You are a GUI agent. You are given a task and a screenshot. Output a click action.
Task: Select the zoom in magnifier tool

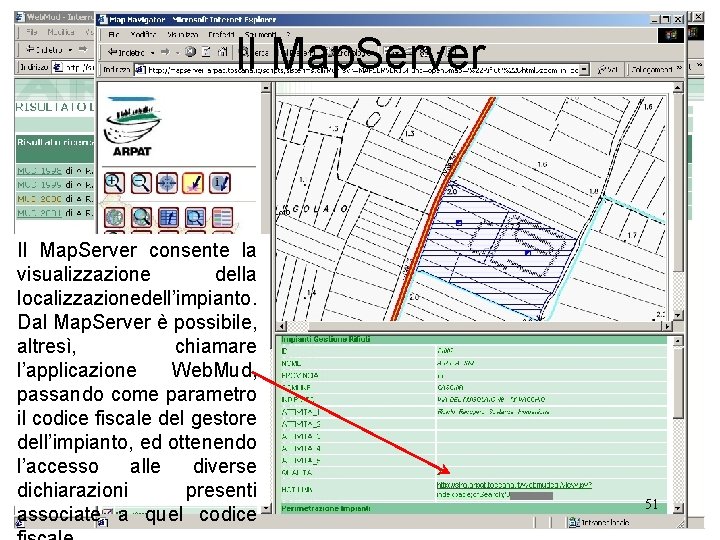click(113, 183)
